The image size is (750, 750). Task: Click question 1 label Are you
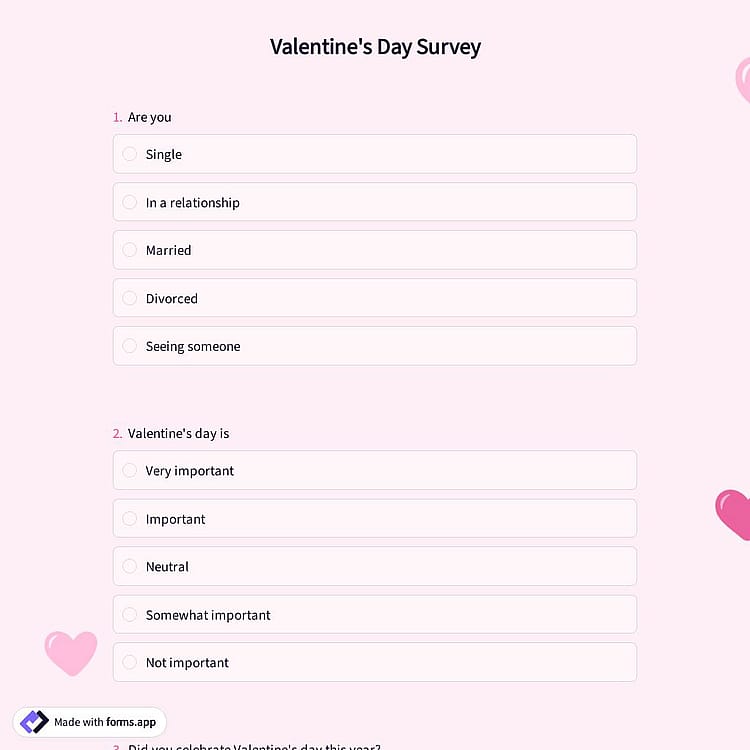coord(149,117)
